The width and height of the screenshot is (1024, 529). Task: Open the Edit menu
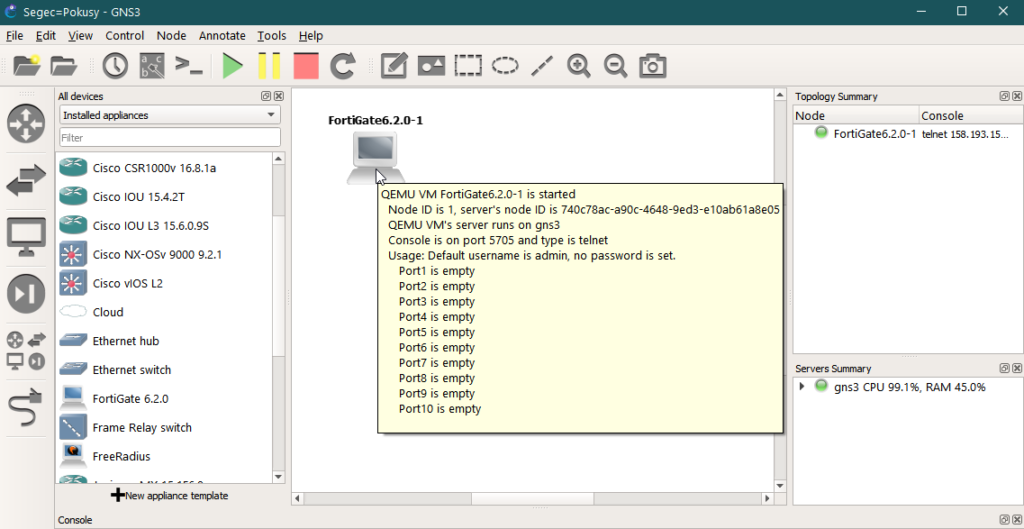pos(46,36)
